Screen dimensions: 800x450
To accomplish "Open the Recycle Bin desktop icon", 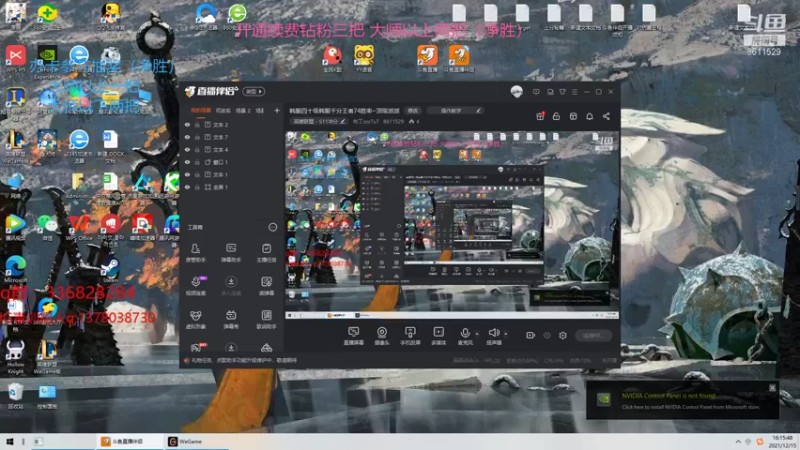I will (15, 396).
